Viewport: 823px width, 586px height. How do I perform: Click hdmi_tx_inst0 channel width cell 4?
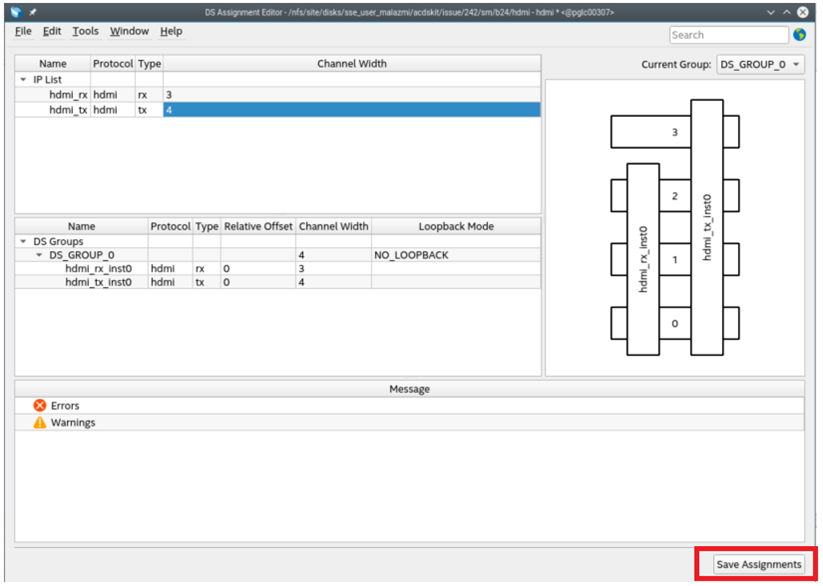coord(333,282)
